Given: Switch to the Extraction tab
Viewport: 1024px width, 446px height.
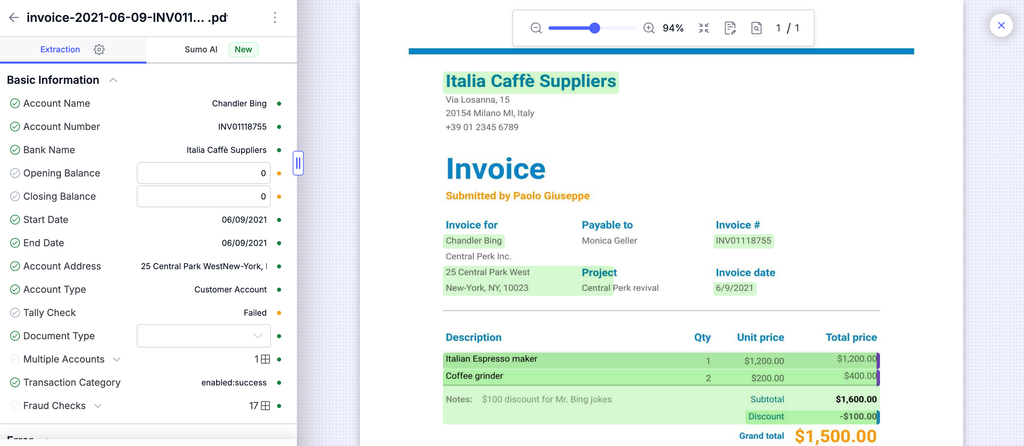Looking at the screenshot, I should click(x=60, y=50).
